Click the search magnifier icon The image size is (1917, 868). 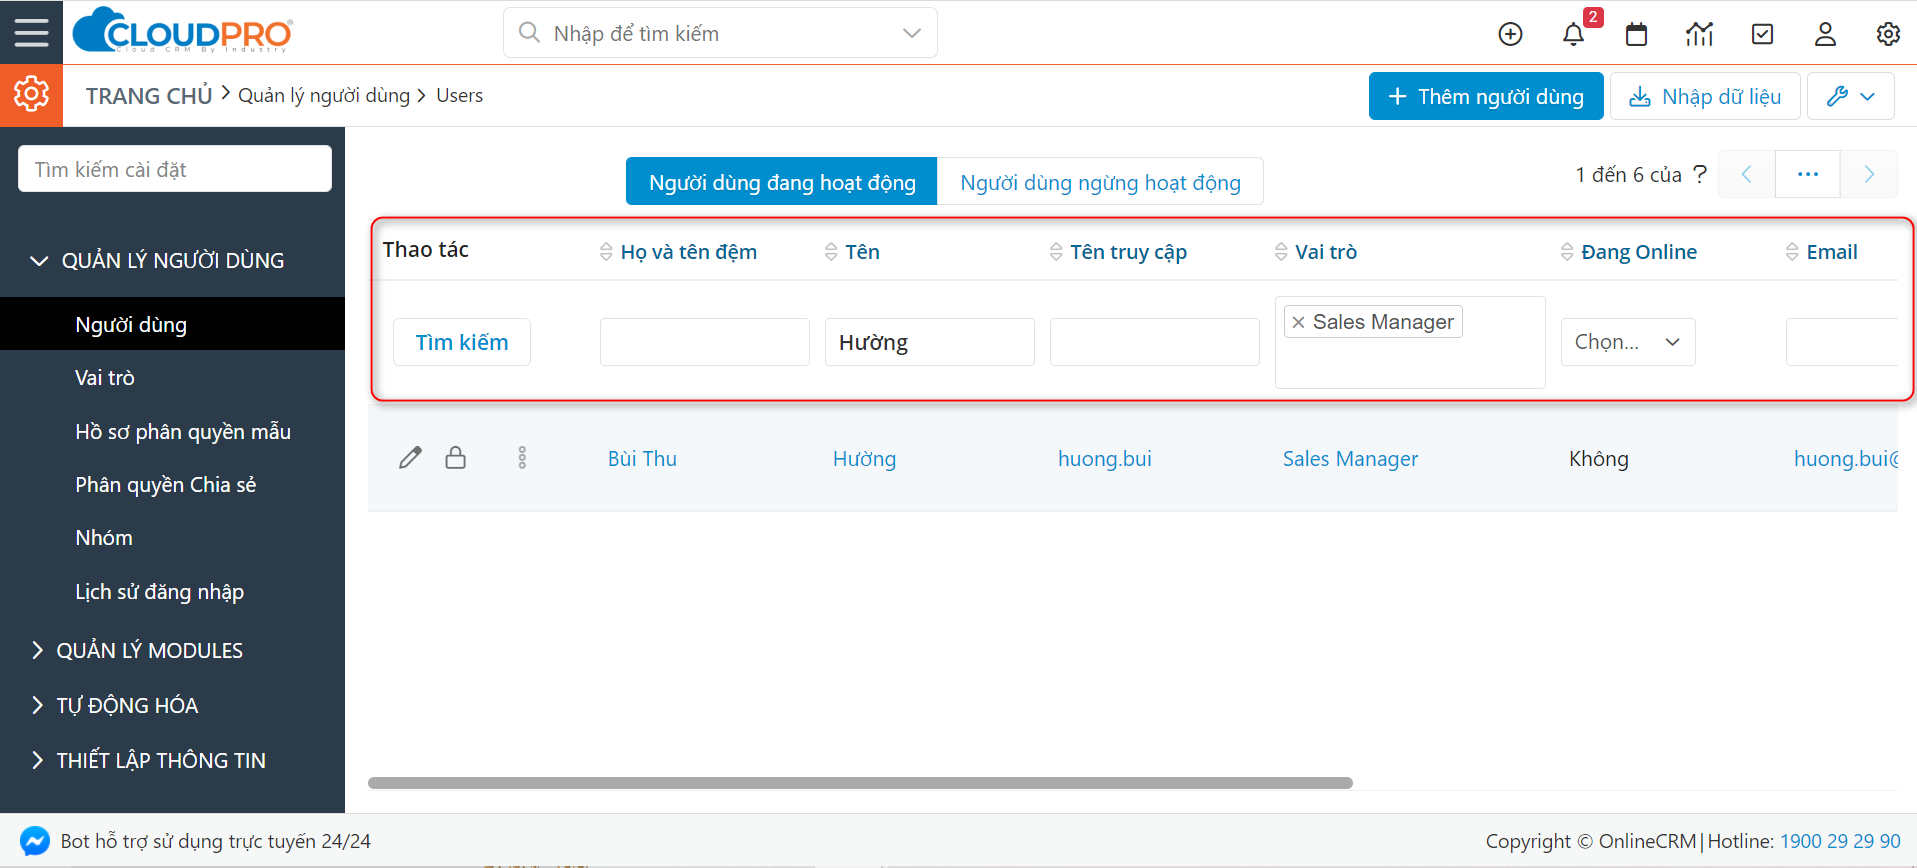pos(529,33)
